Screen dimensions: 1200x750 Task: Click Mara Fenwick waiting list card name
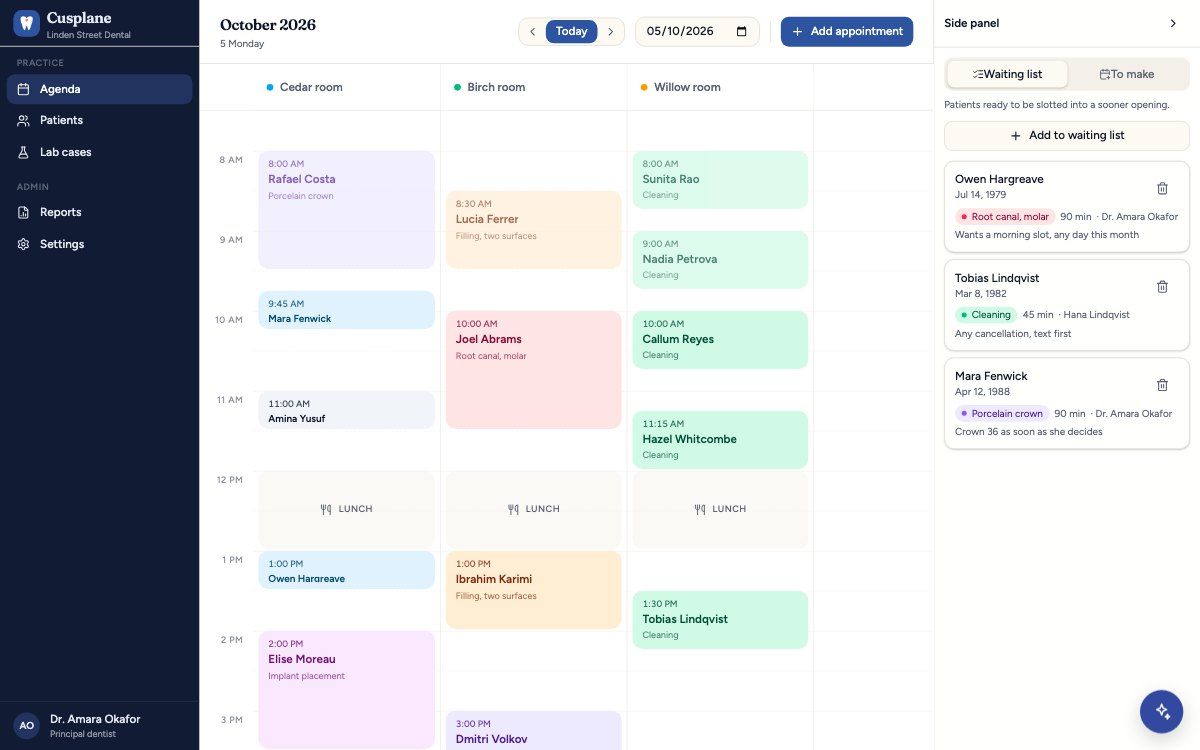click(991, 376)
